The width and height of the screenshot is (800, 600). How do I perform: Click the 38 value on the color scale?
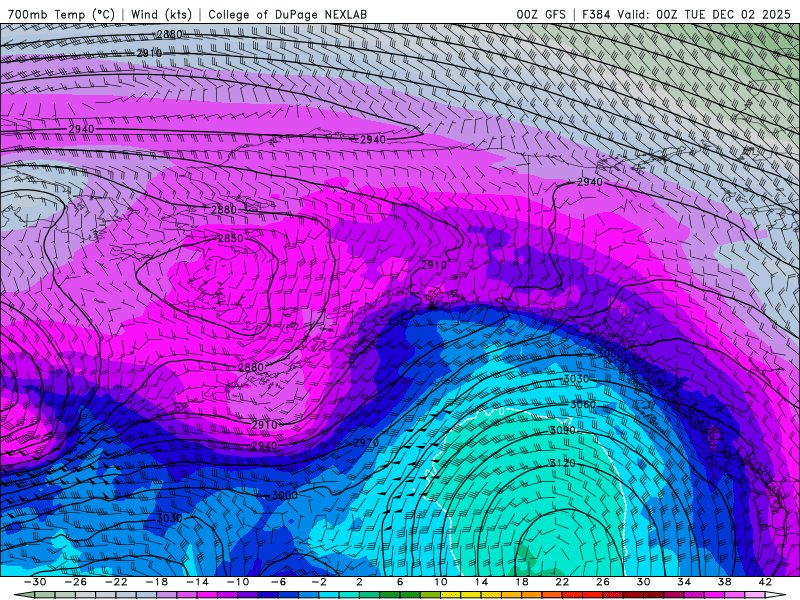click(x=724, y=582)
